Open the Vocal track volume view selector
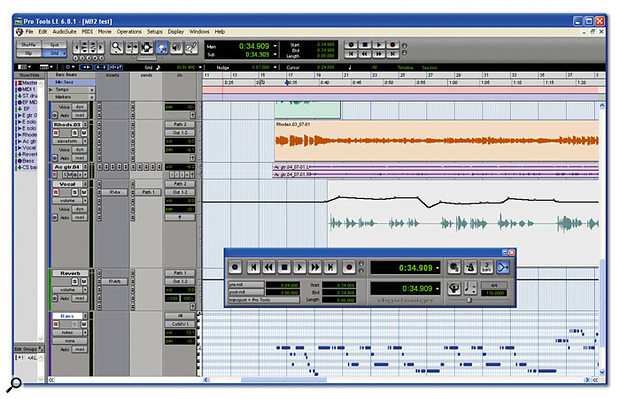 tap(70, 200)
